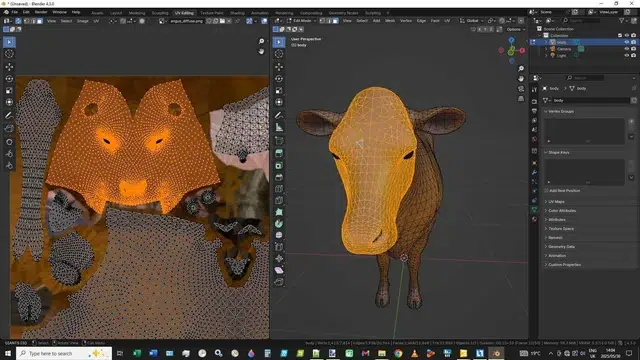This screenshot has width=640, height=360.
Task: Expand the Camera item in outliner
Action: (x=546, y=49)
